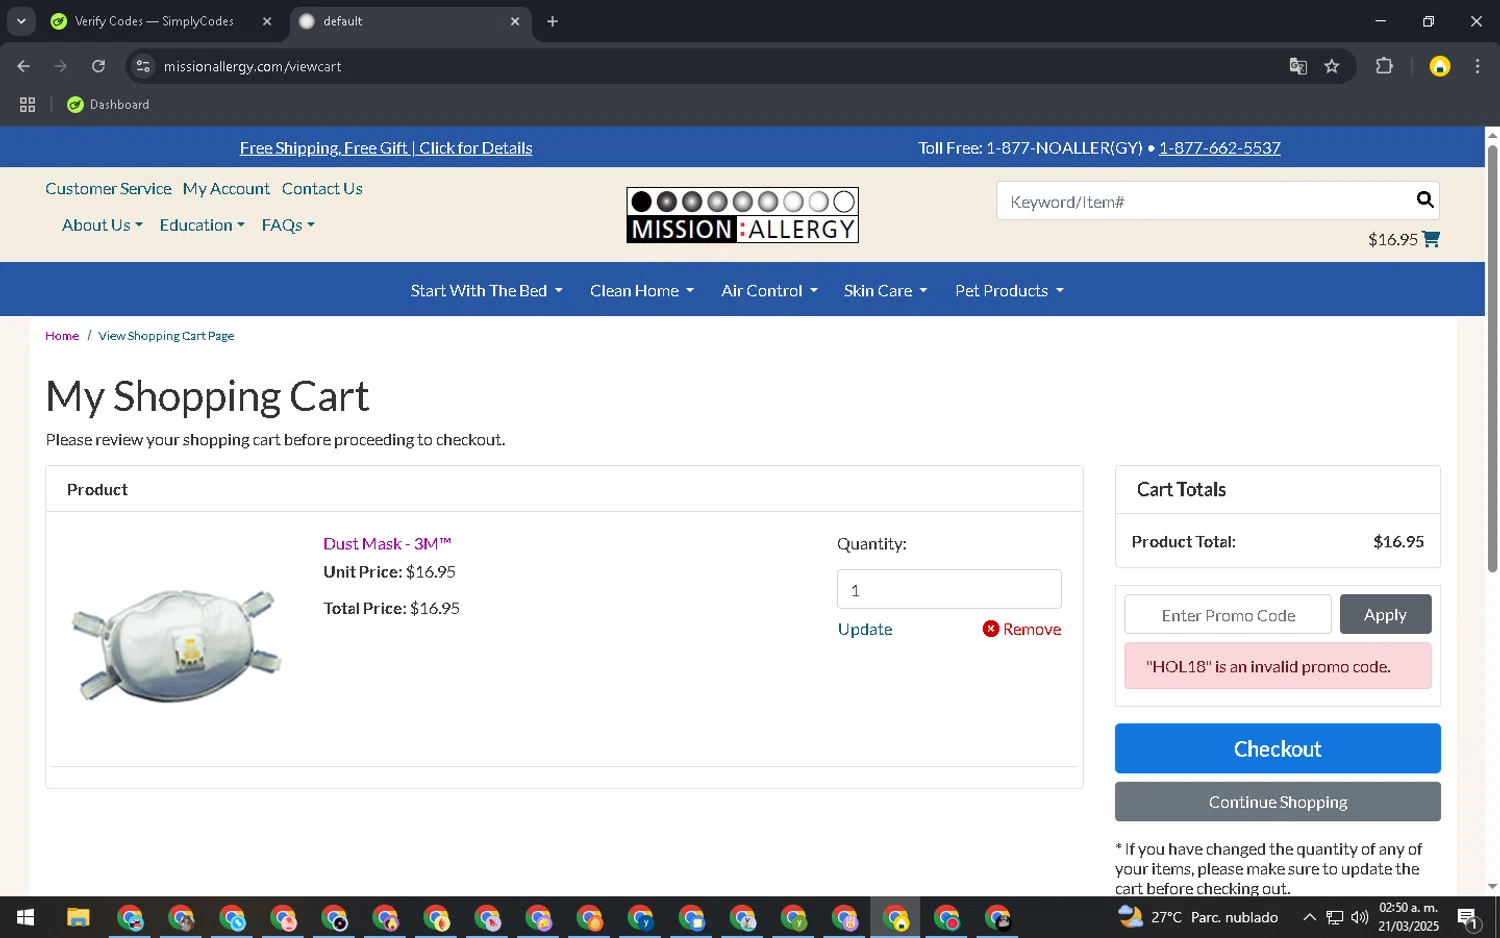Open the tab search dropdown arrow
1500x938 pixels.
(20, 21)
